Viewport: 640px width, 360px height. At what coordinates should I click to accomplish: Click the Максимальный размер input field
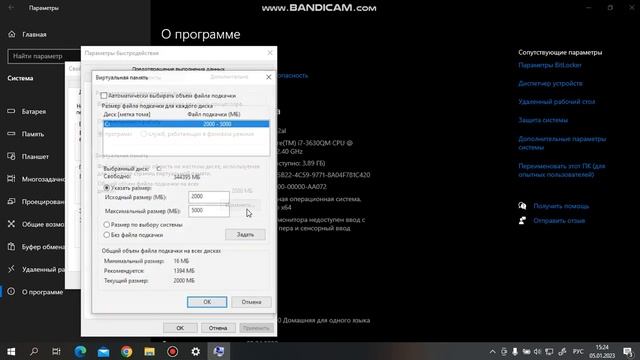tap(209, 211)
